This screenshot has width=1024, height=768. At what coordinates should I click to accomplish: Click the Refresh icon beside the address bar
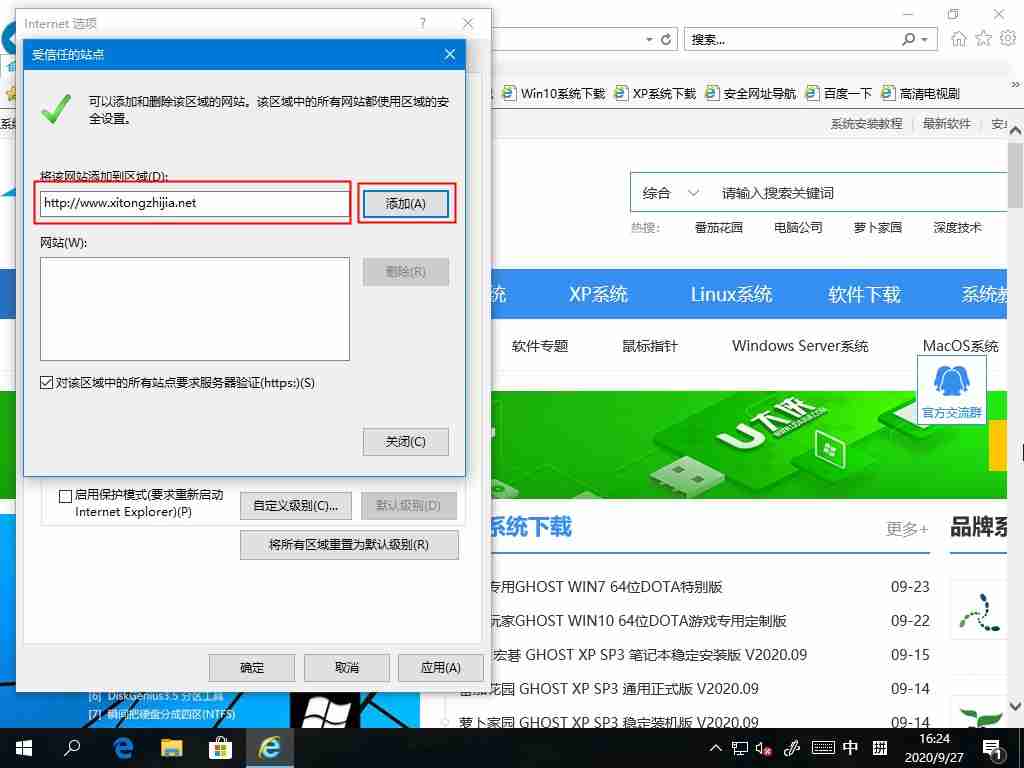tap(667, 37)
